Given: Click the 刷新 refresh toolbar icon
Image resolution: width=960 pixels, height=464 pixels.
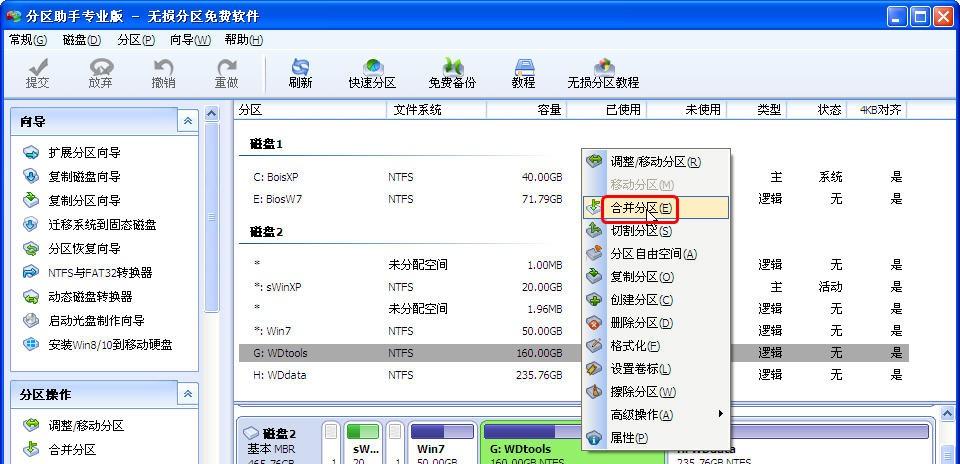Looking at the screenshot, I should 300,73.
